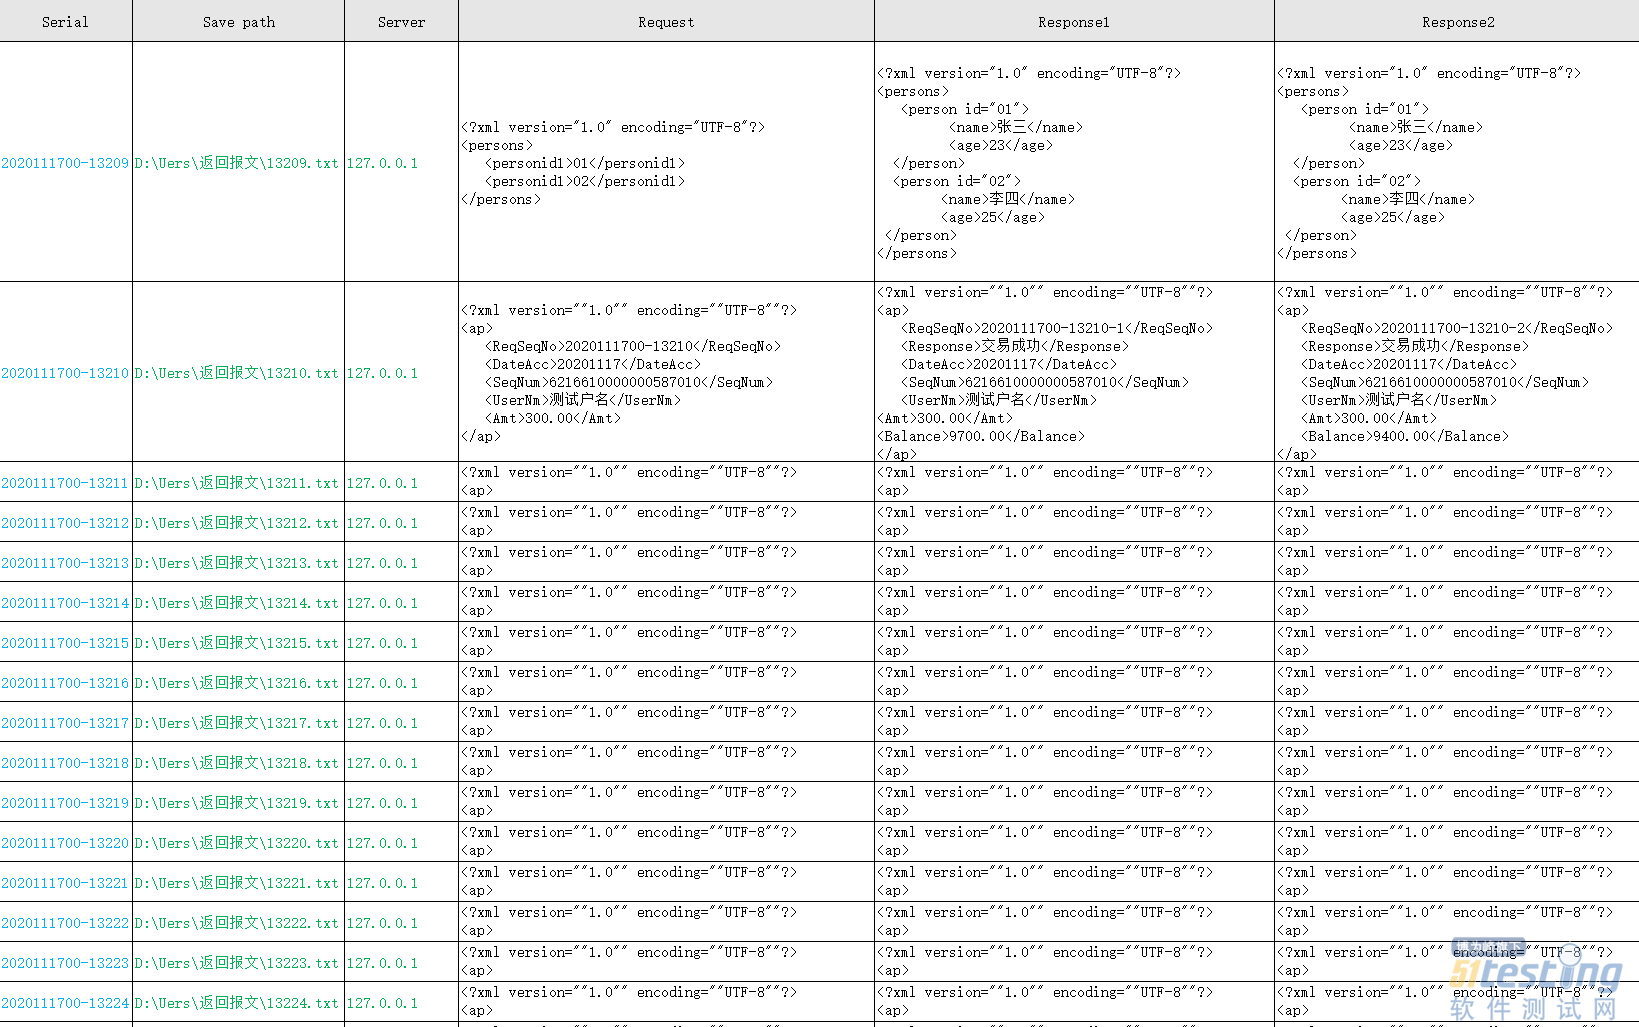Open serial link 2020111700-13213
The image size is (1639, 1027).
pyautogui.click(x=65, y=563)
